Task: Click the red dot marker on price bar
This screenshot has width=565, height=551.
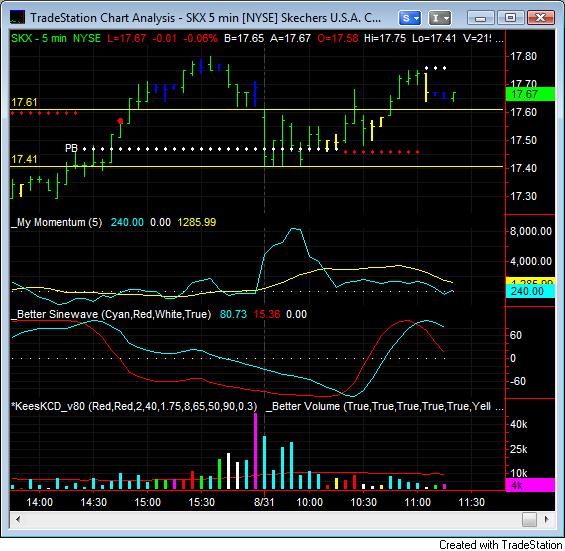Action: tap(120, 121)
